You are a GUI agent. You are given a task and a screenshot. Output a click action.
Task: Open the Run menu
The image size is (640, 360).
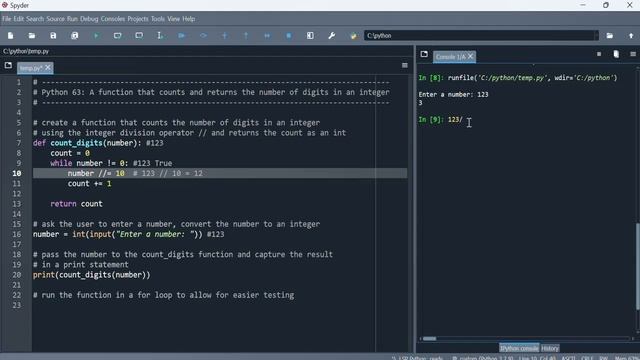(x=72, y=19)
